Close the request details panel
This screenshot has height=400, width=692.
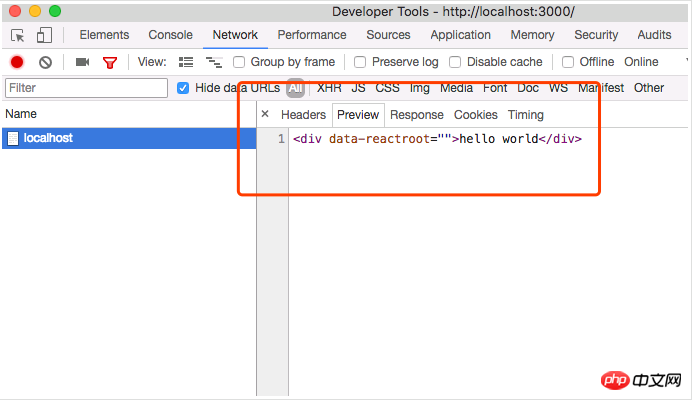pyautogui.click(x=265, y=114)
